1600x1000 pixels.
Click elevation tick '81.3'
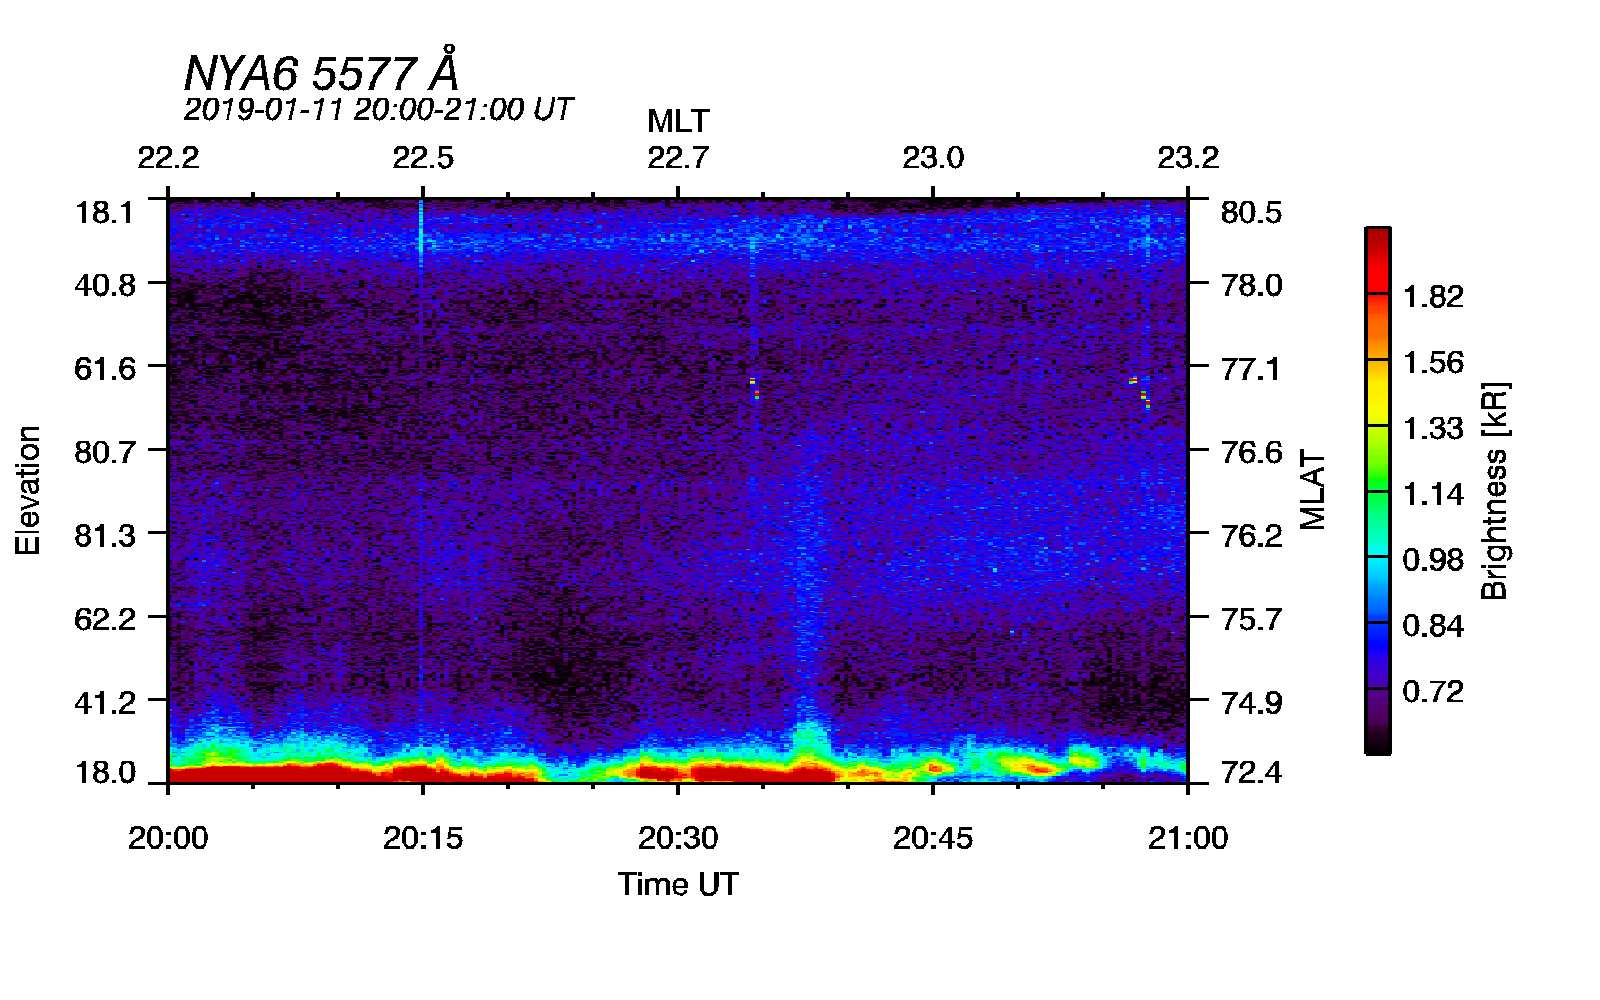pos(105,535)
